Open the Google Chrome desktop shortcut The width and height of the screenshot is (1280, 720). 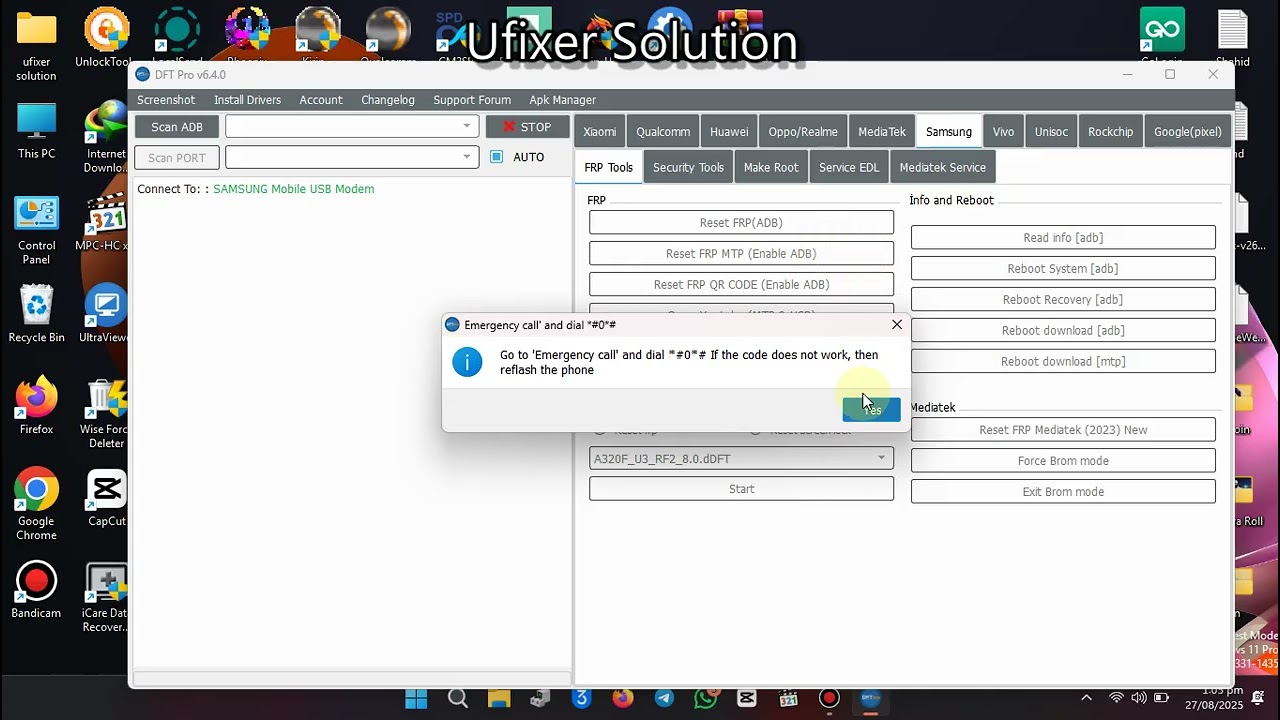coord(36,505)
